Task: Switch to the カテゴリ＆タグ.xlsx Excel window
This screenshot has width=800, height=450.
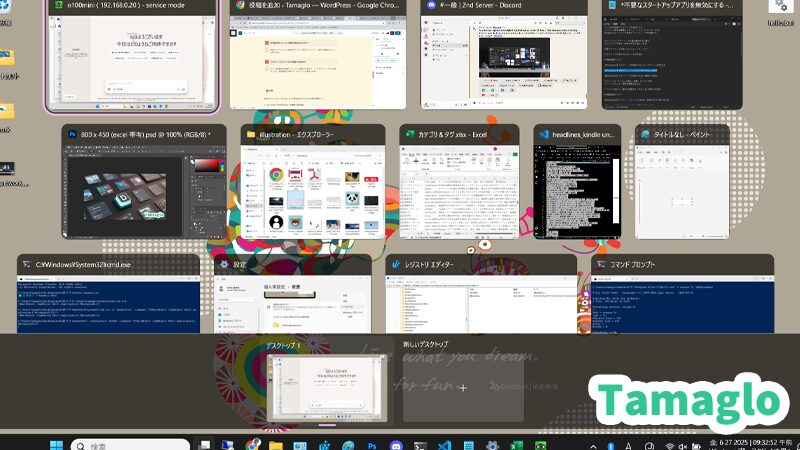Action: click(x=459, y=181)
